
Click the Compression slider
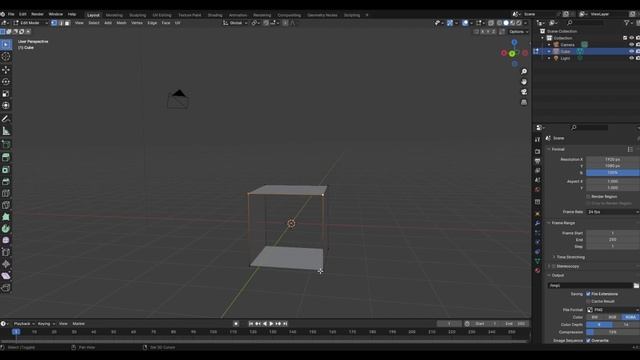[613, 332]
